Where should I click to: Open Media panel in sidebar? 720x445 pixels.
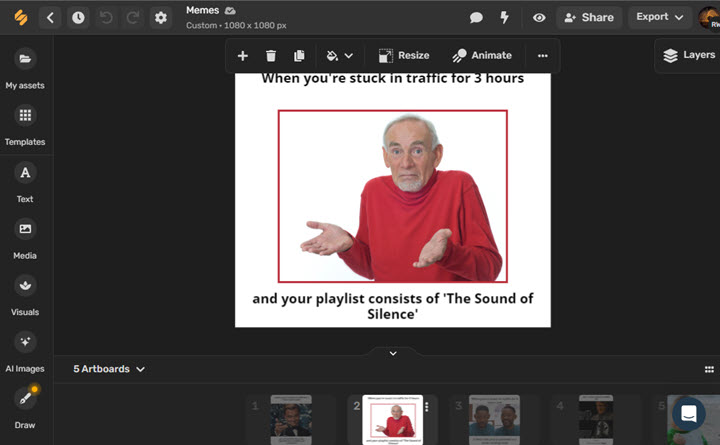(x=25, y=239)
